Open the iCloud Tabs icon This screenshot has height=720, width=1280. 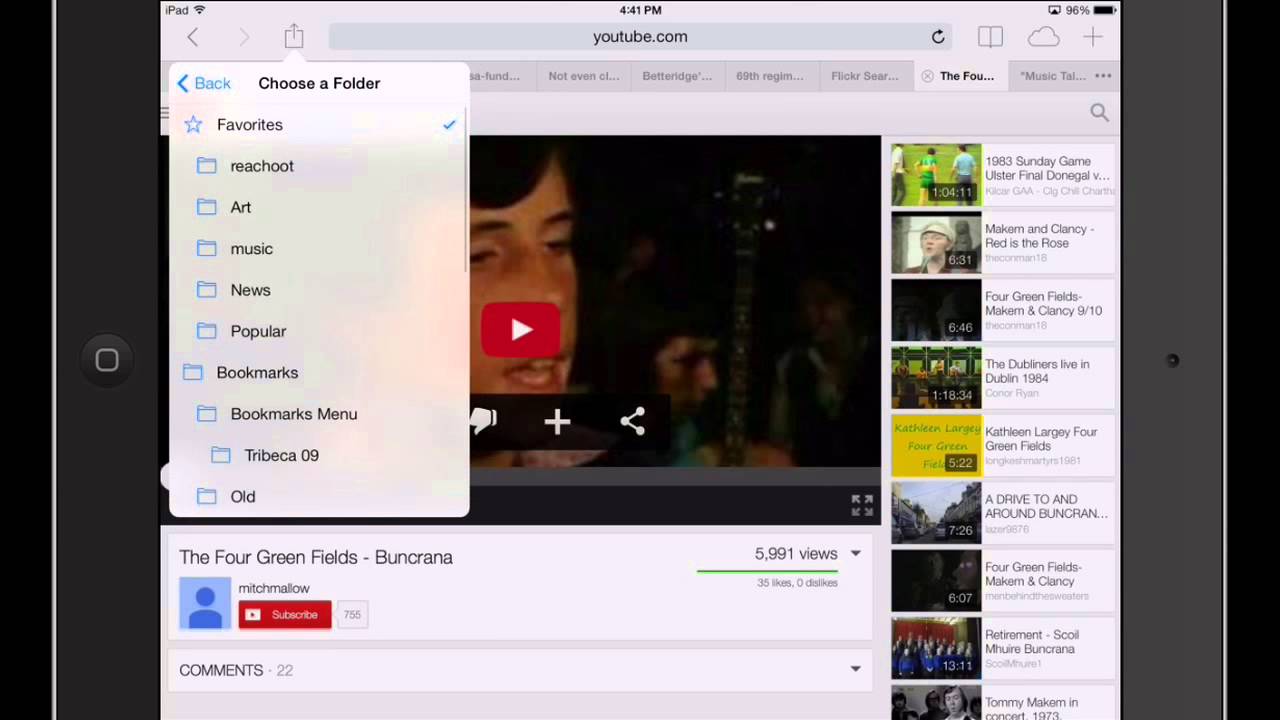[x=1043, y=37]
